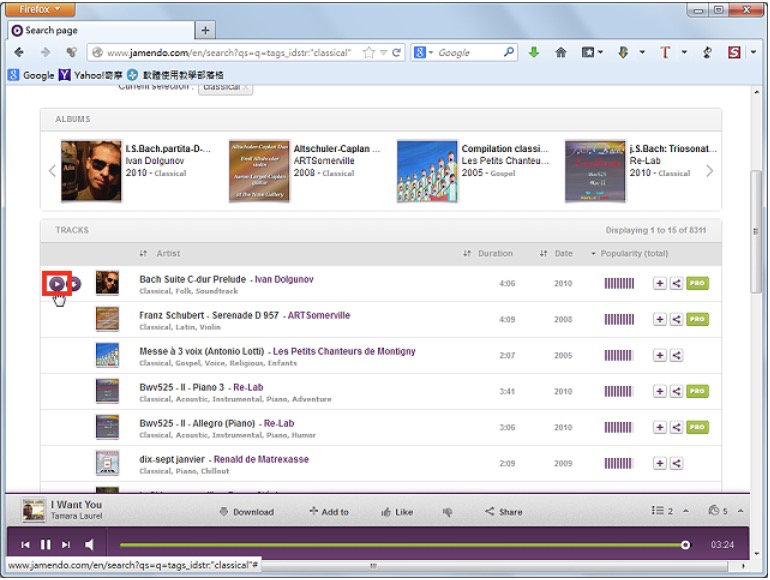Add Bwv525 Allegro (Piano) to playlist

pyautogui.click(x=660, y=427)
